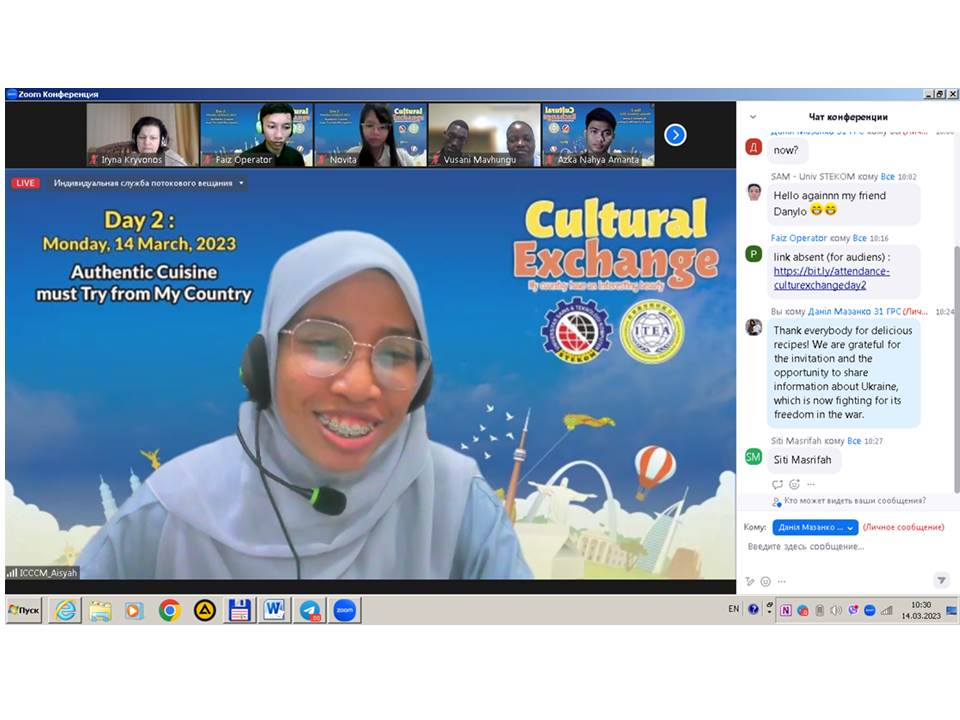Collapse the chat panel header chevron
The image size is (960, 720).
tap(753, 117)
